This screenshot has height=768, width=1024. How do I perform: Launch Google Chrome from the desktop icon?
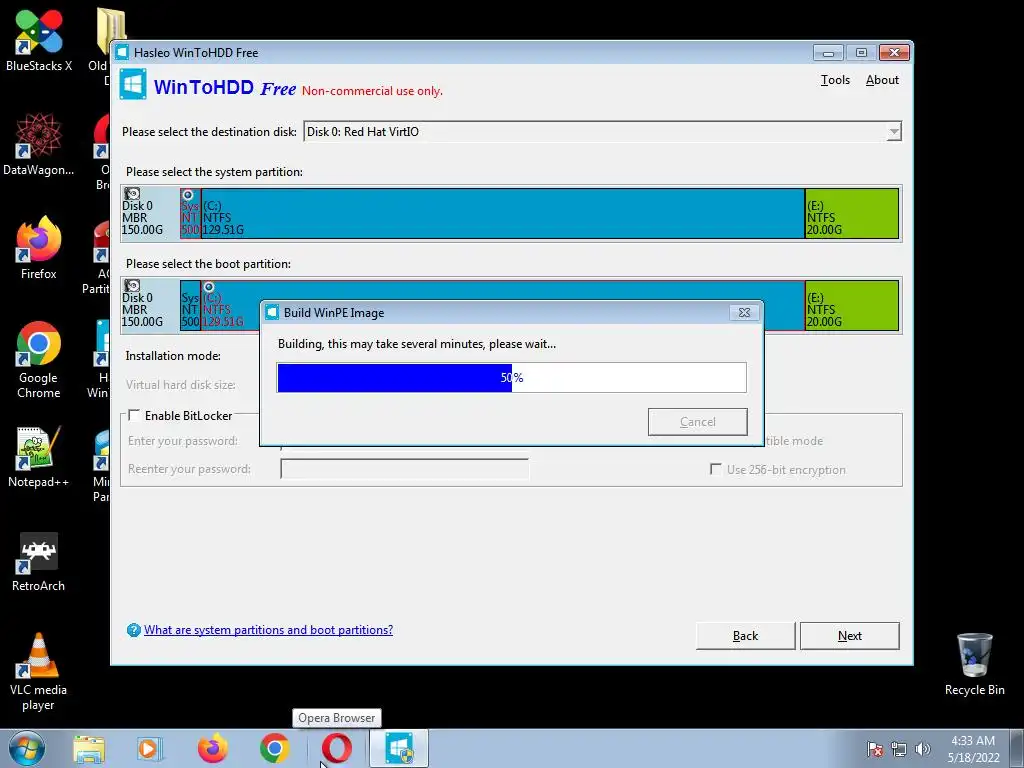(39, 359)
